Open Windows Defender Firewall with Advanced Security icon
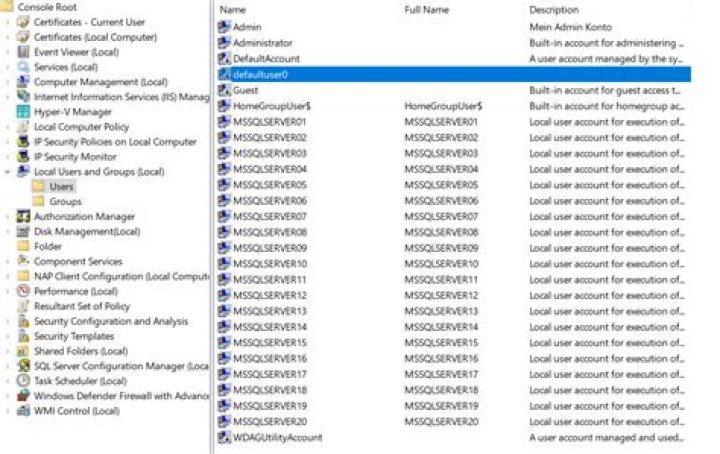Screen dimensions: 720x454 23,396
